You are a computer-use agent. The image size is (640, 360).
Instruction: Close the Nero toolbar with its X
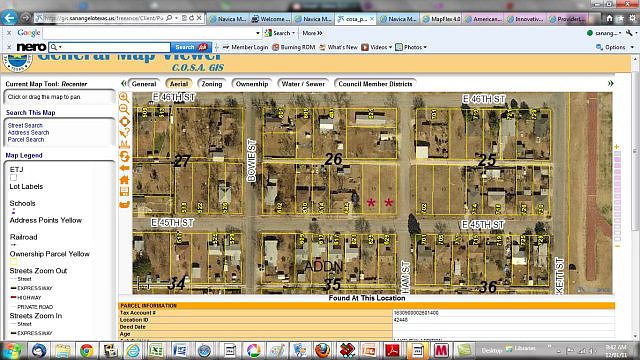click(x=9, y=47)
